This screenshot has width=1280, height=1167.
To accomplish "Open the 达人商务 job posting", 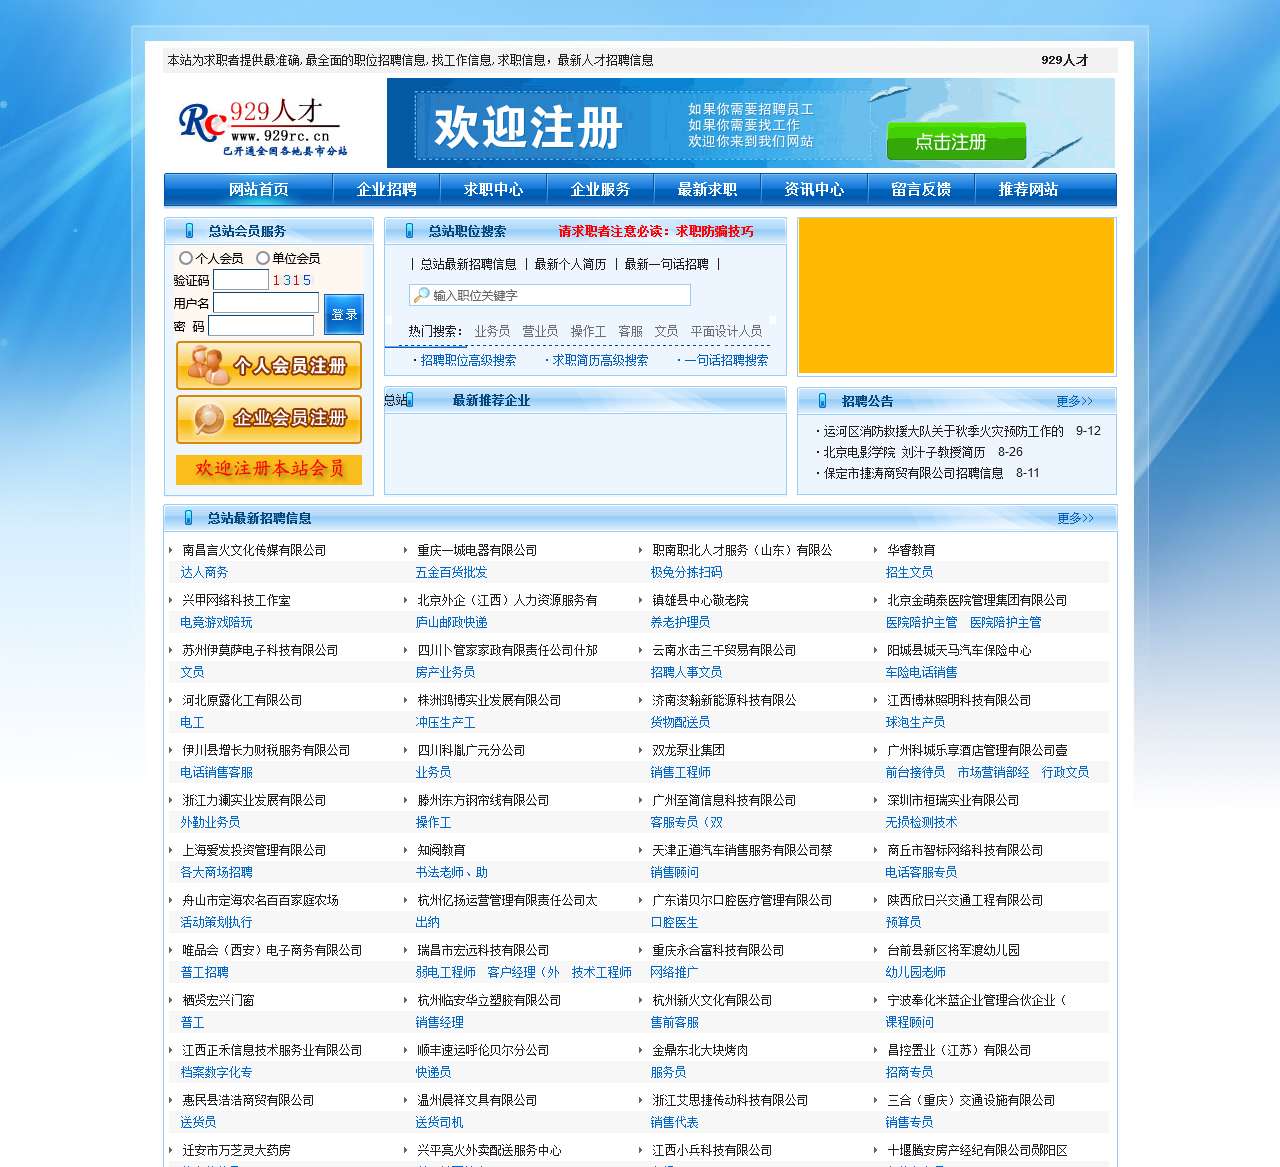I will (204, 572).
